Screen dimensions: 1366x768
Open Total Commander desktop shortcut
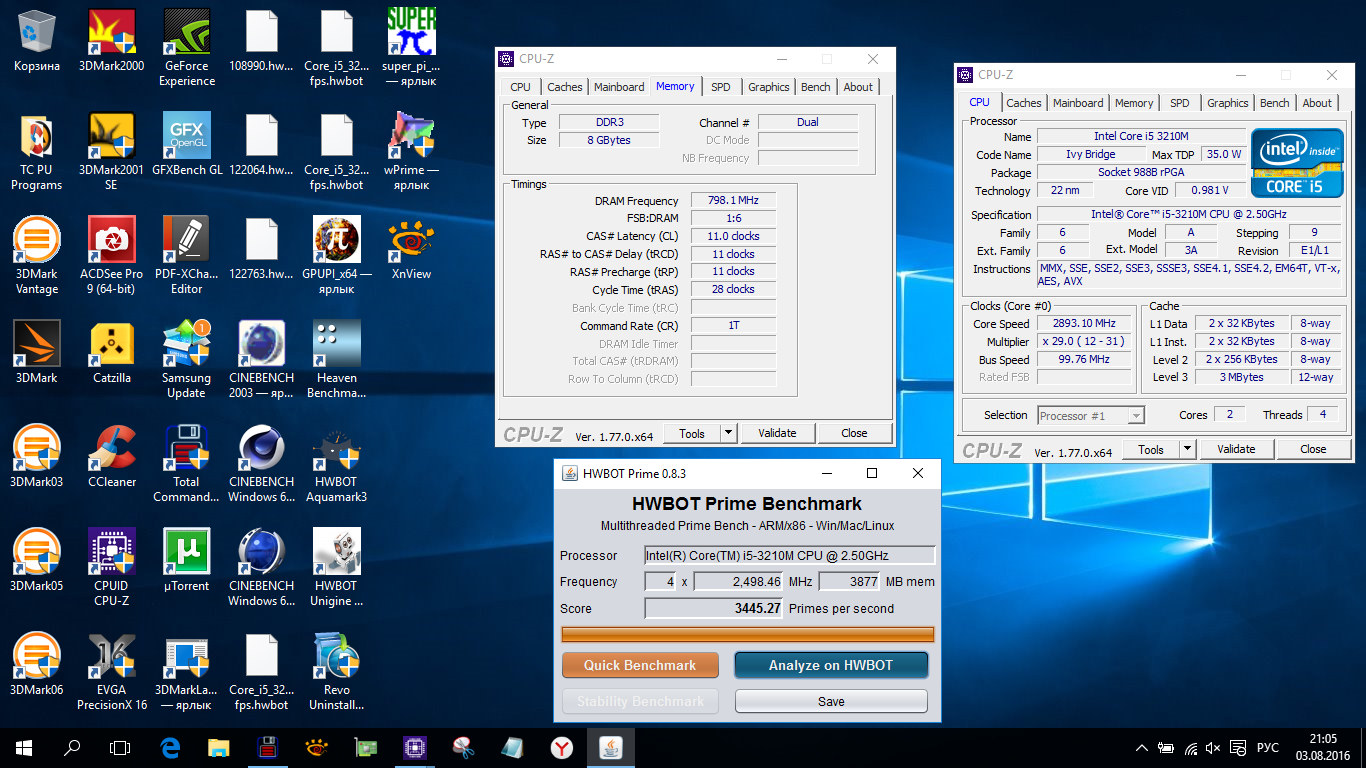click(x=187, y=464)
